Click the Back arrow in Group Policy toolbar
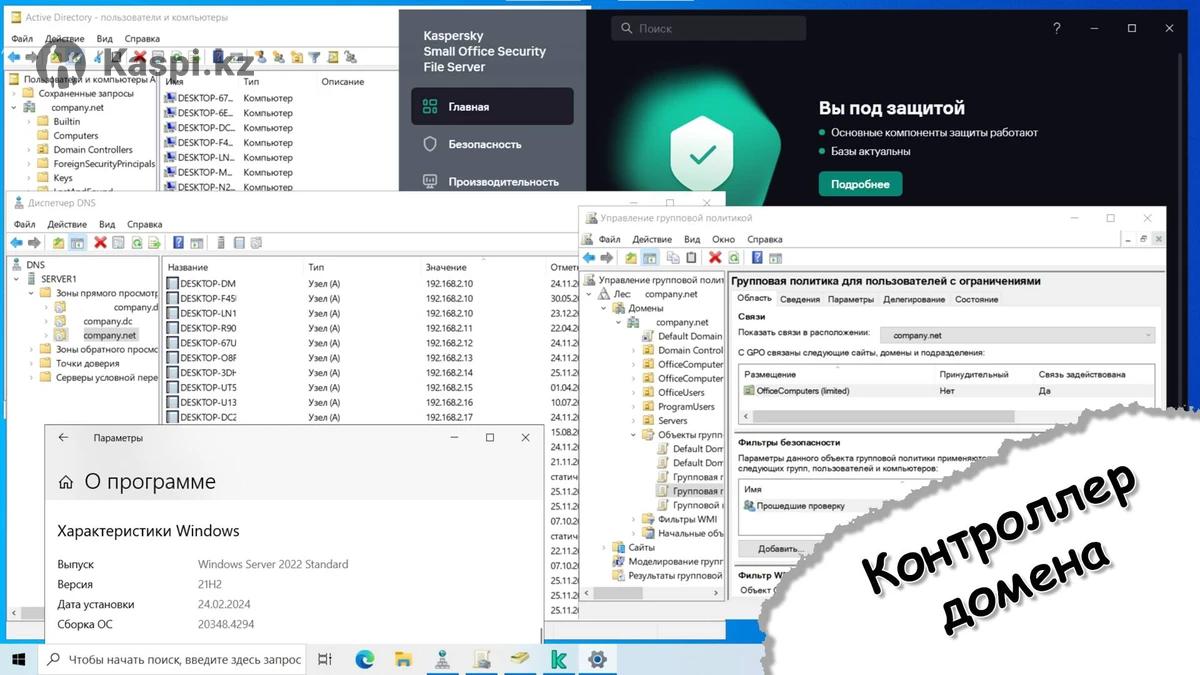The image size is (1200, 675). pyautogui.click(x=589, y=258)
